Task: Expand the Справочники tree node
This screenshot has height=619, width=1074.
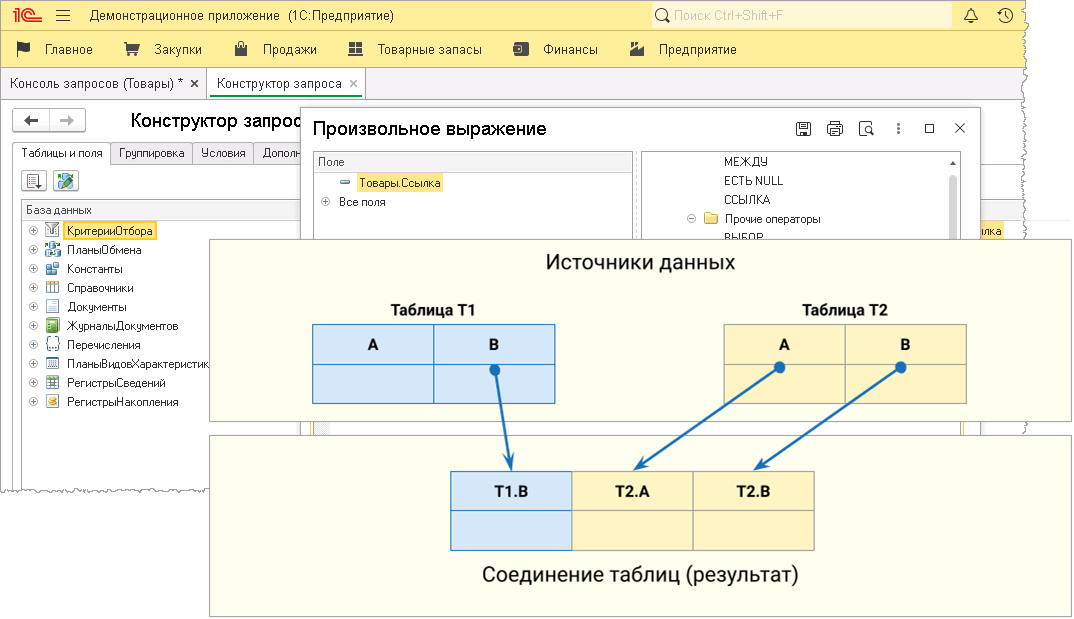Action: pos(34,288)
